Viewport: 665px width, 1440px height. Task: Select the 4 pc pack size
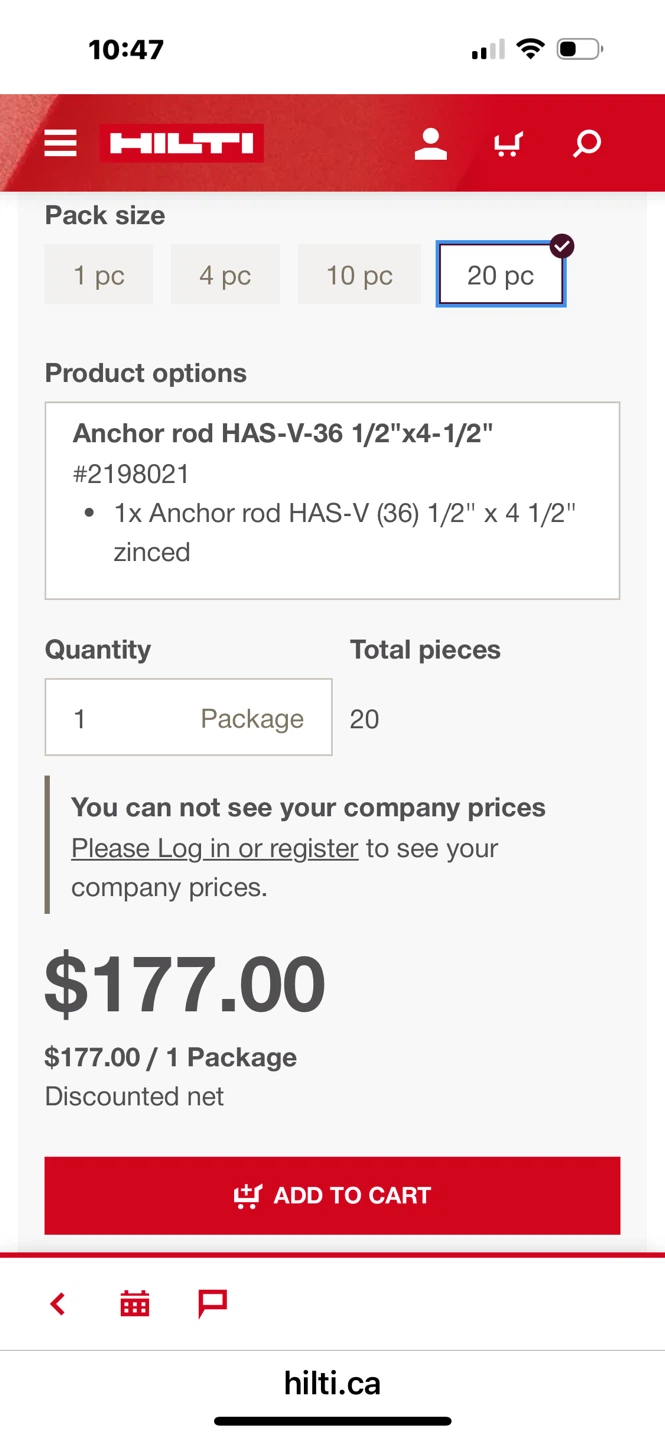coord(225,275)
